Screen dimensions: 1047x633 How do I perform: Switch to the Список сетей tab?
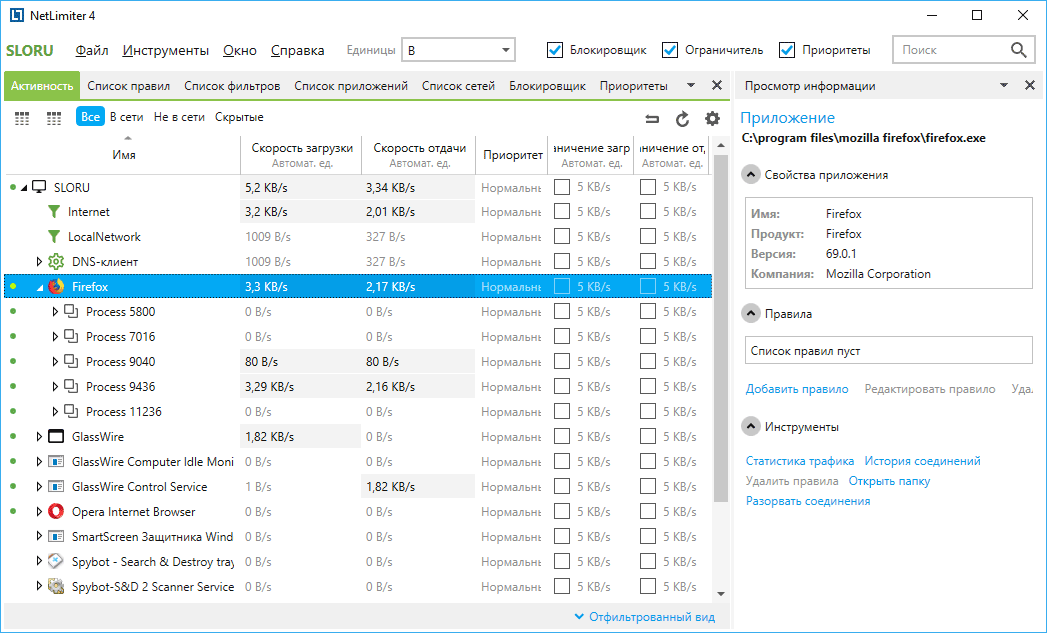(458, 86)
